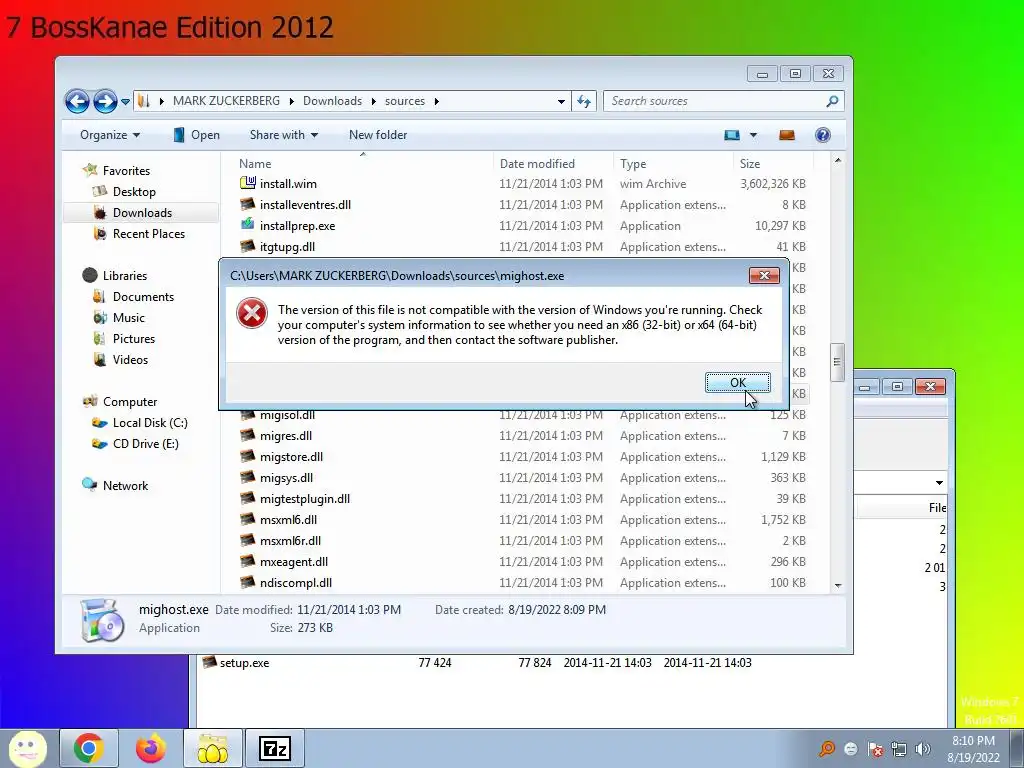Select installprep.exe application icon
1024x768 pixels.
[x=248, y=225]
